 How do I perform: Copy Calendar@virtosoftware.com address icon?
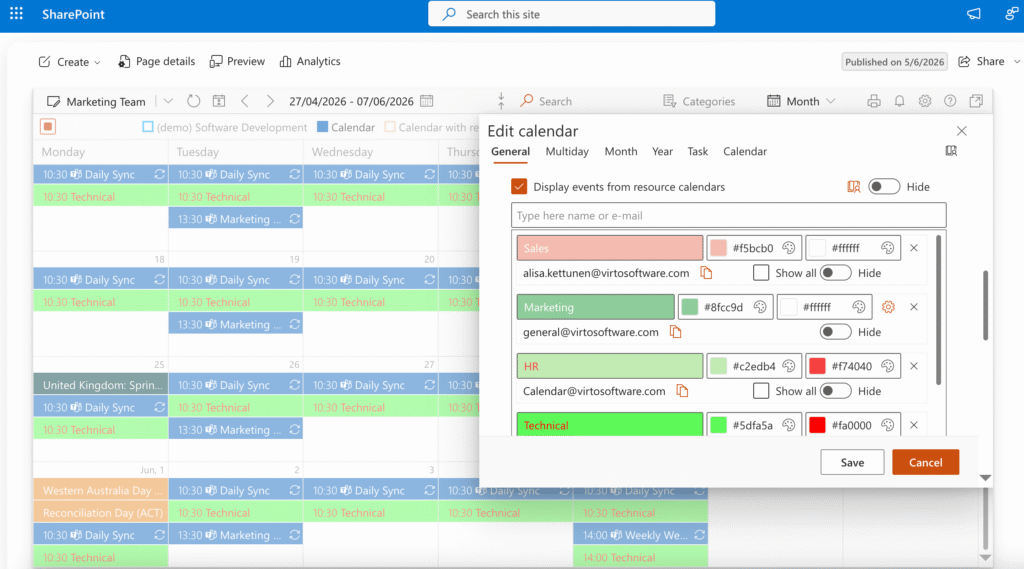pyautogui.click(x=682, y=391)
